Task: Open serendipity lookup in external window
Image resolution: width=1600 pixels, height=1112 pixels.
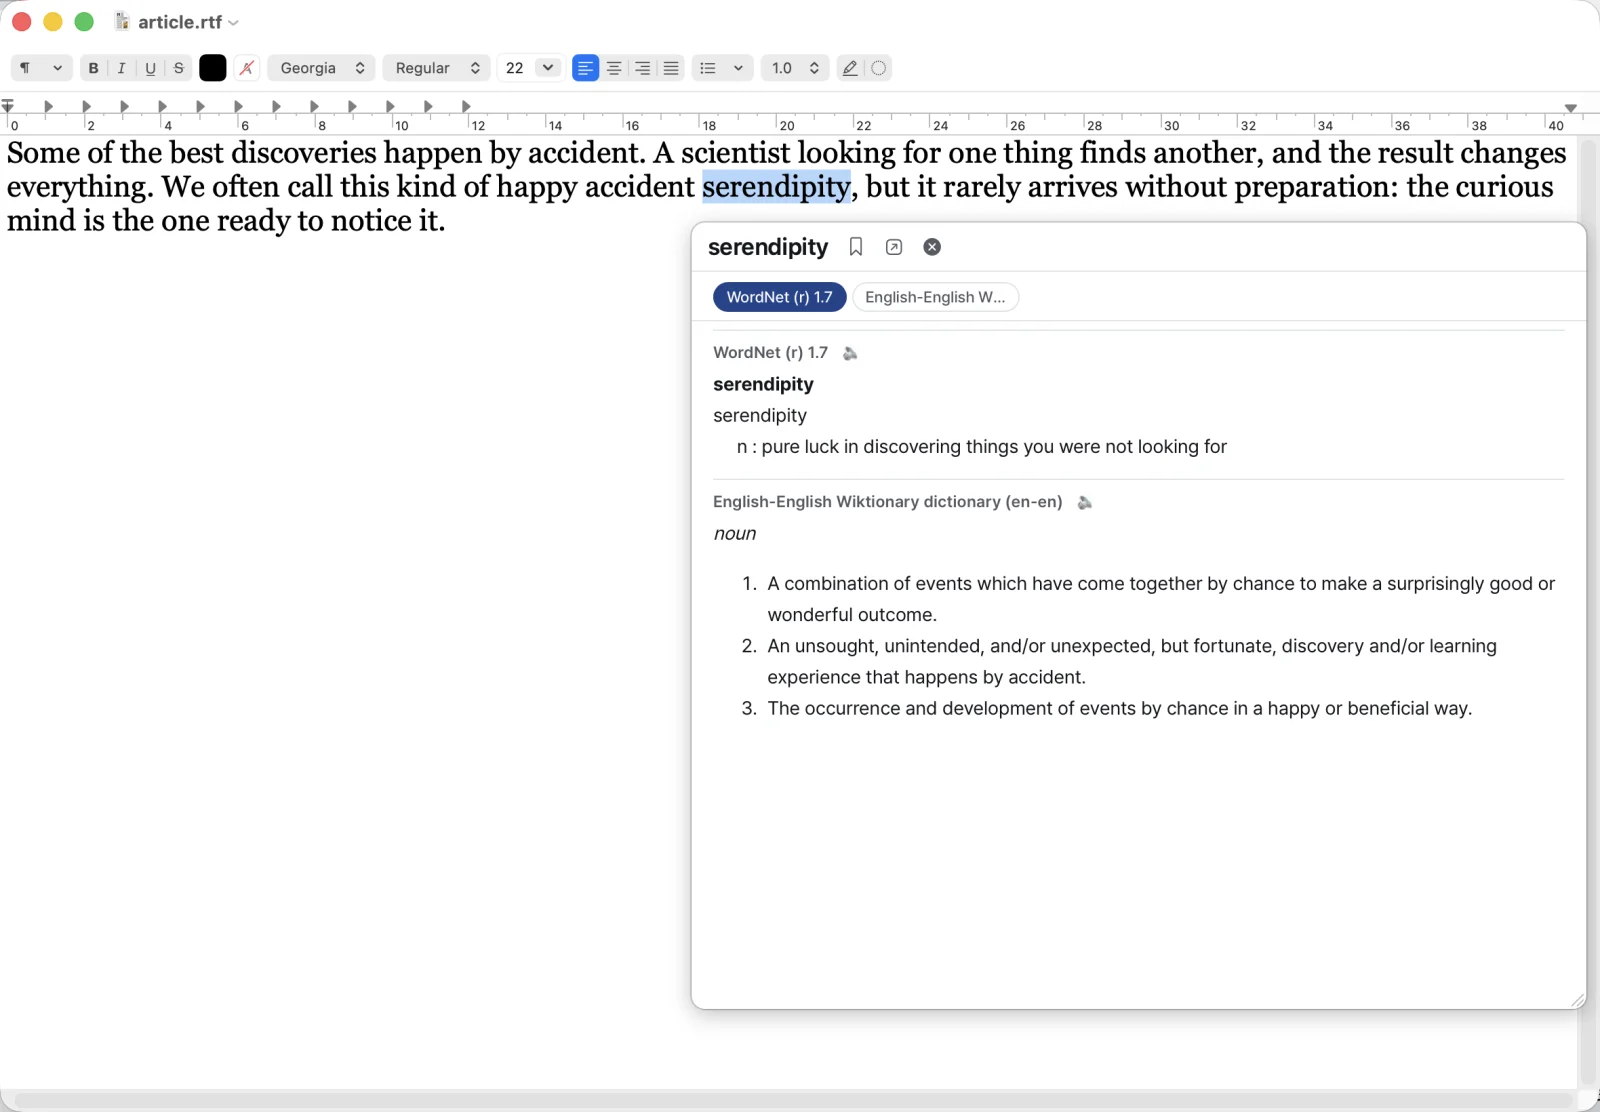Action: tap(894, 247)
